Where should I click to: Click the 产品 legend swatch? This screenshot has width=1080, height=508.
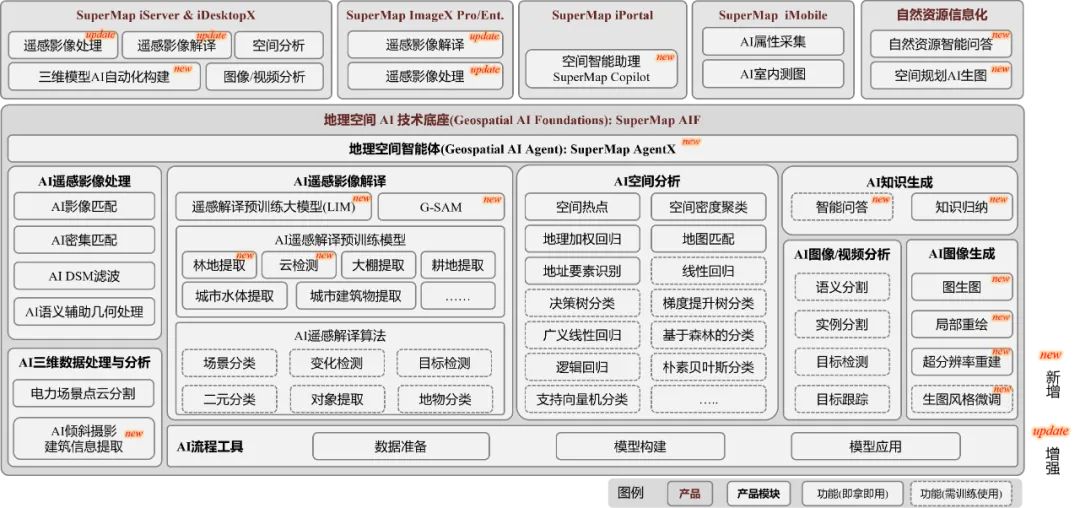point(689,493)
